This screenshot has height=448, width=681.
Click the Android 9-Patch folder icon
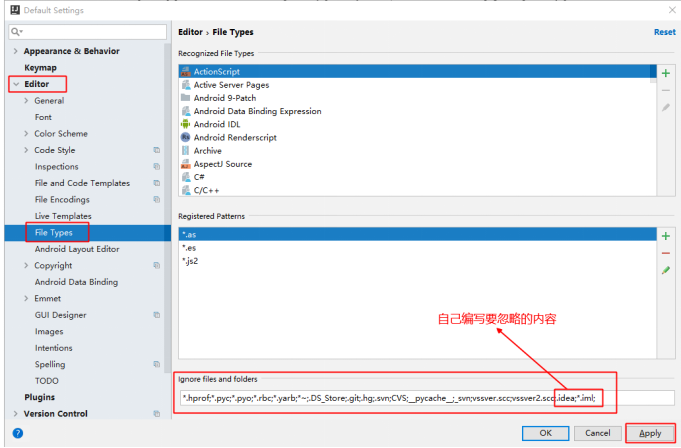186,98
